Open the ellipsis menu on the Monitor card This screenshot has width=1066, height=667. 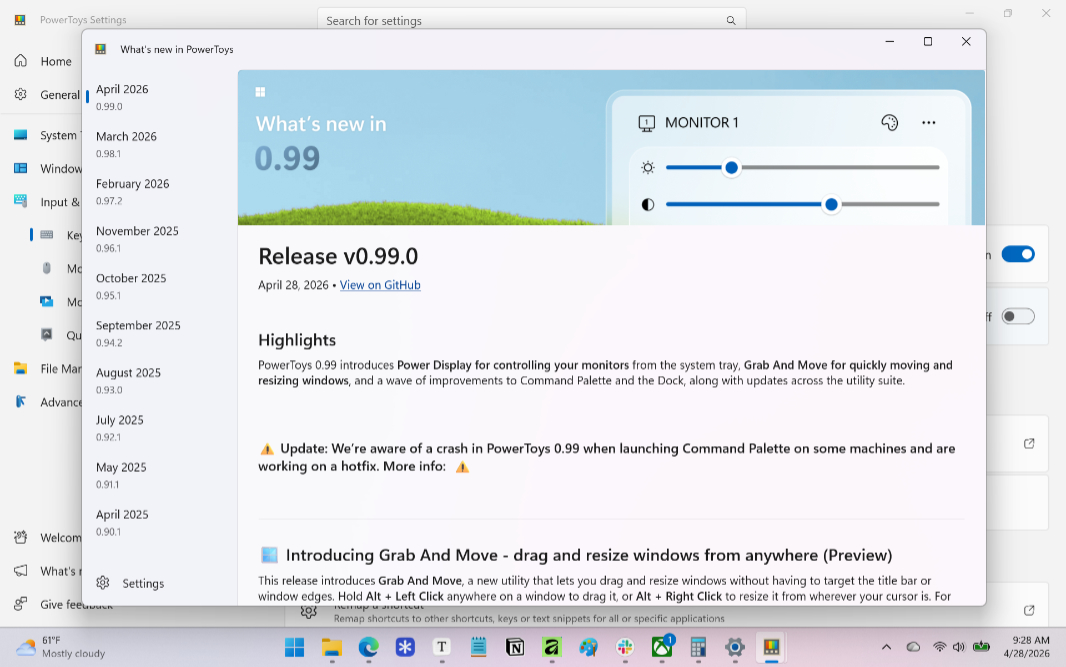tap(928, 122)
